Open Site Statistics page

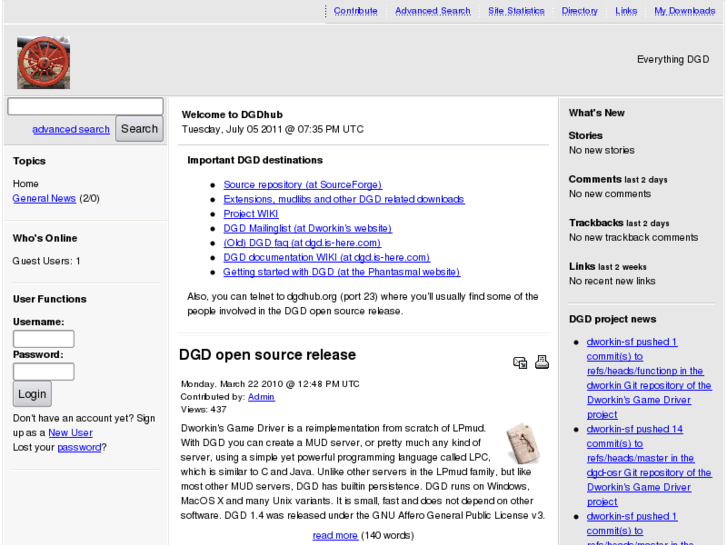pos(516,11)
